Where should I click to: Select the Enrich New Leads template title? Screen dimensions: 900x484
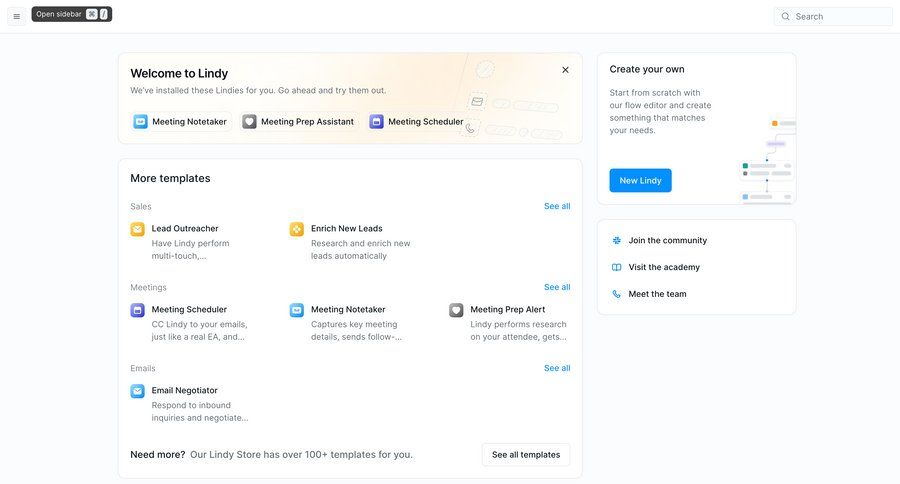347,229
